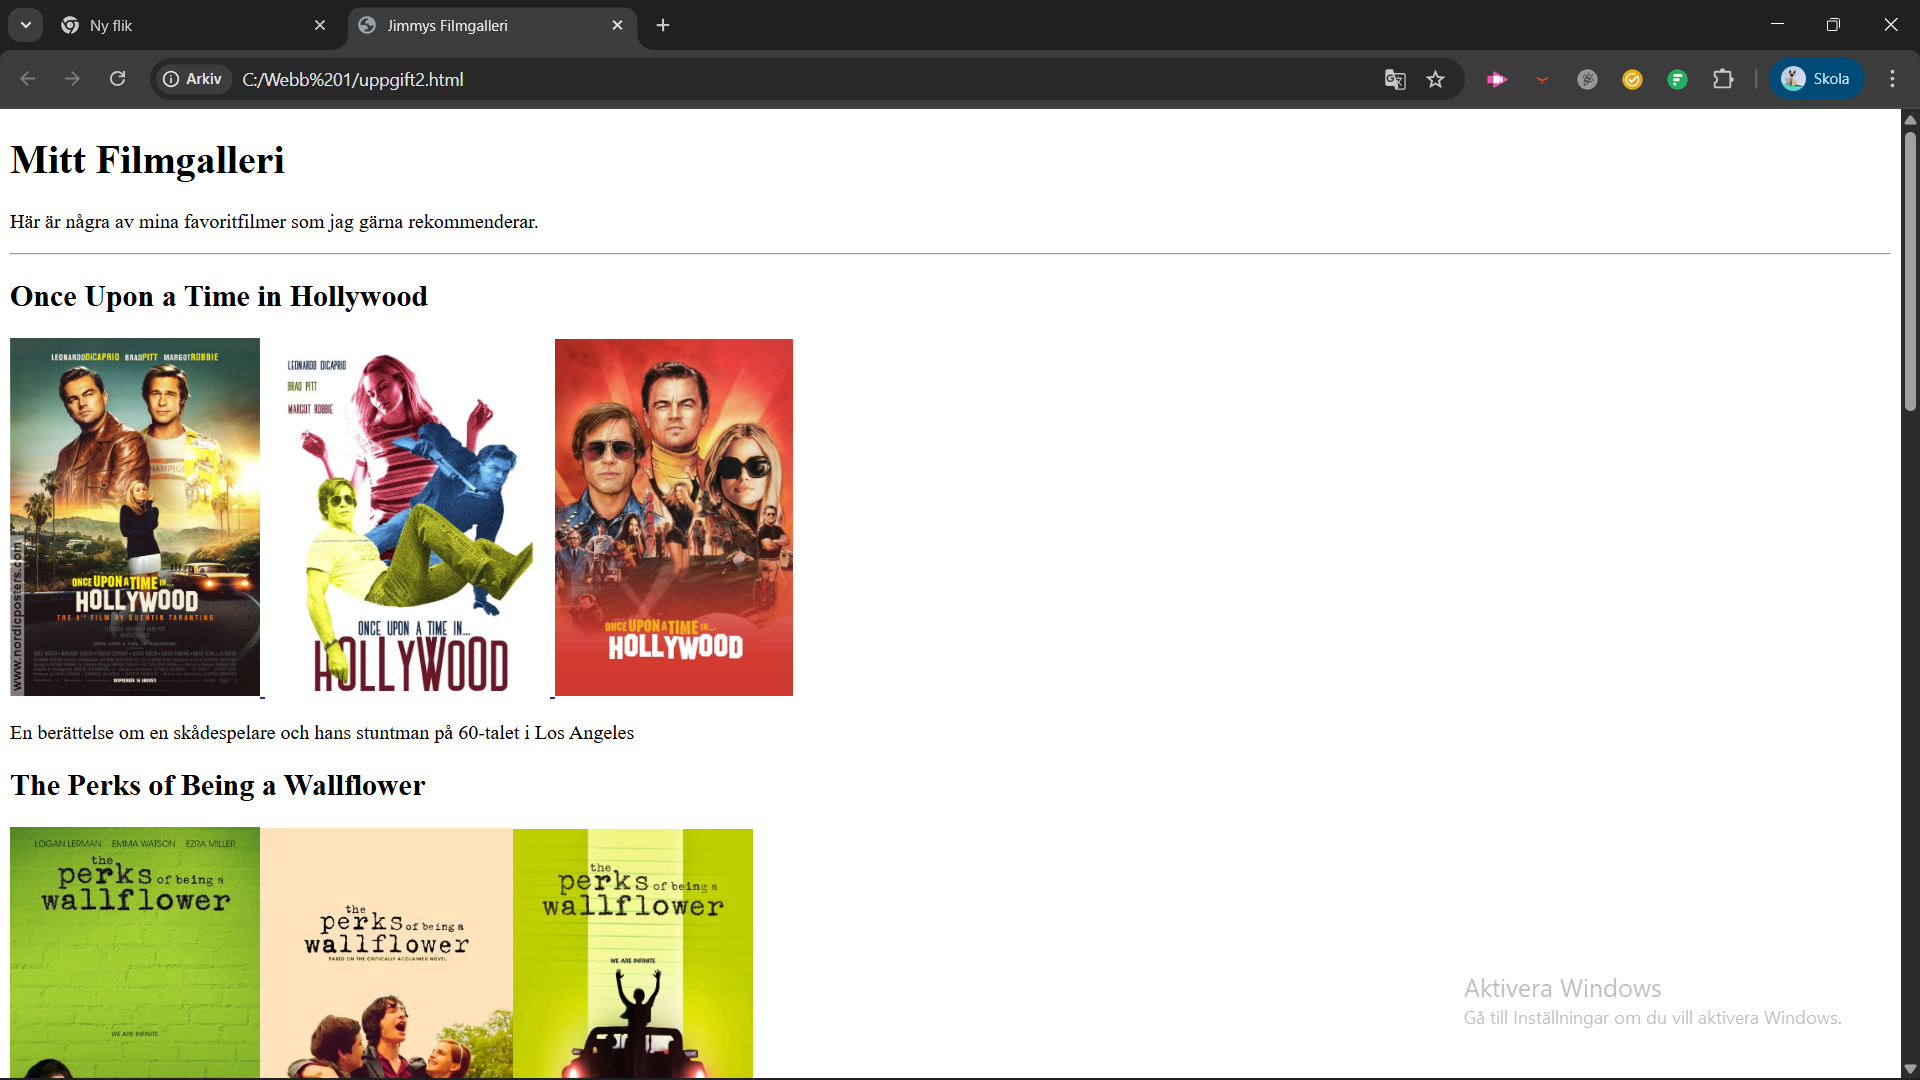Viewport: 1920px width, 1080px height.
Task: Open the pink video recorder extension
Action: point(1497,79)
